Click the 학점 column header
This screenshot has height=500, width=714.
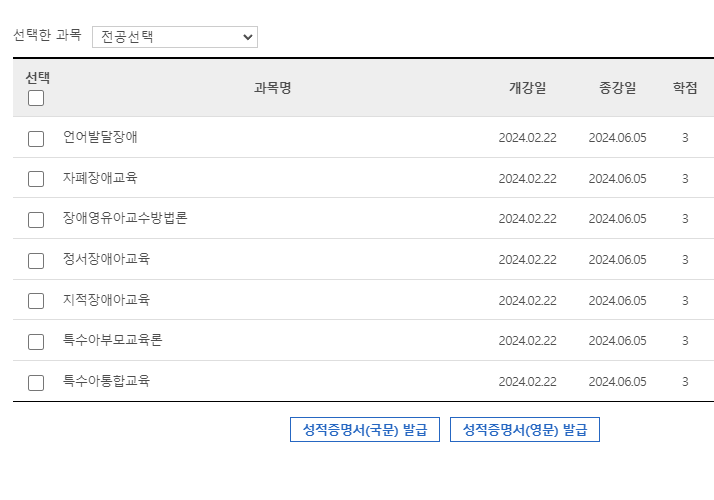click(685, 88)
